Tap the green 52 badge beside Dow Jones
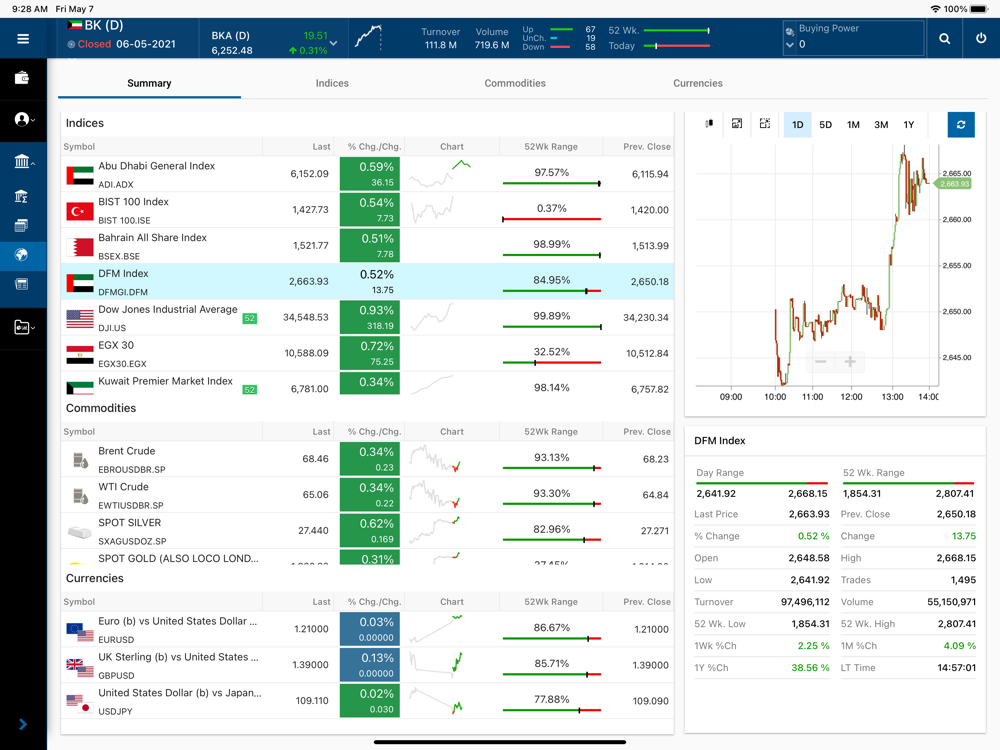Image resolution: width=1000 pixels, height=750 pixels. [x=249, y=318]
